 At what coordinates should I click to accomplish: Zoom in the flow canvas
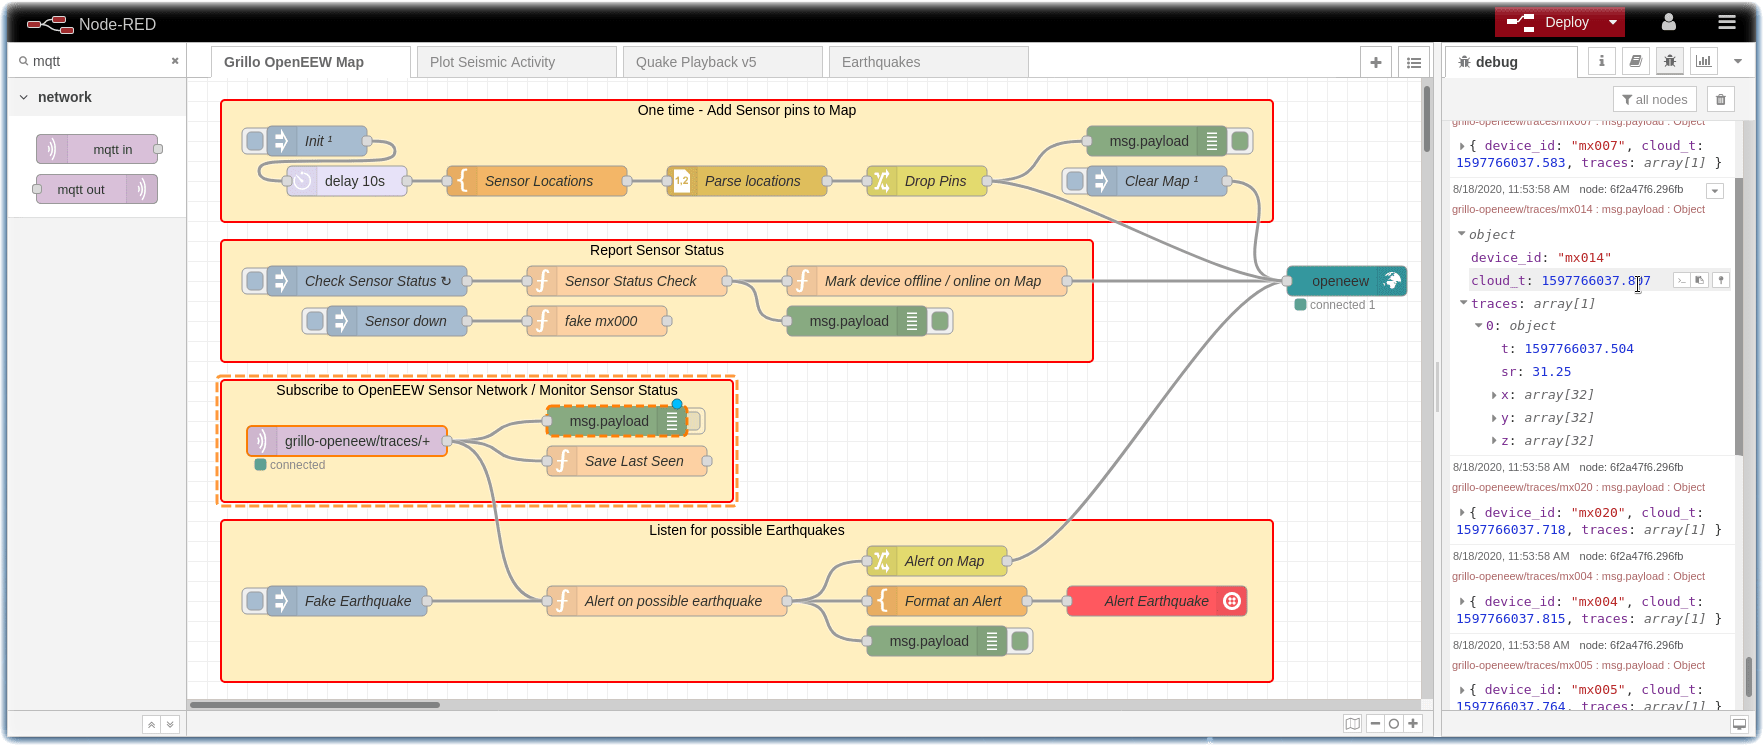[x=1413, y=724]
